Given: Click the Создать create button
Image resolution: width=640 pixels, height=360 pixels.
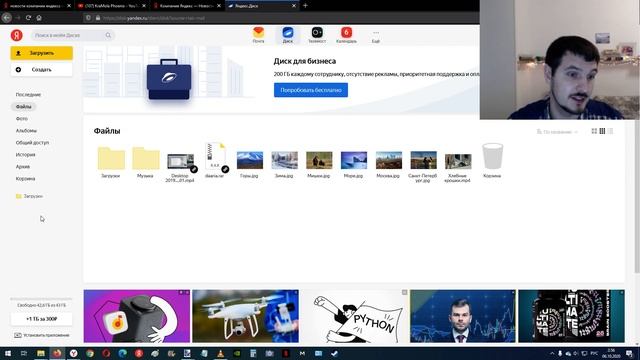Looking at the screenshot, I should [41, 69].
